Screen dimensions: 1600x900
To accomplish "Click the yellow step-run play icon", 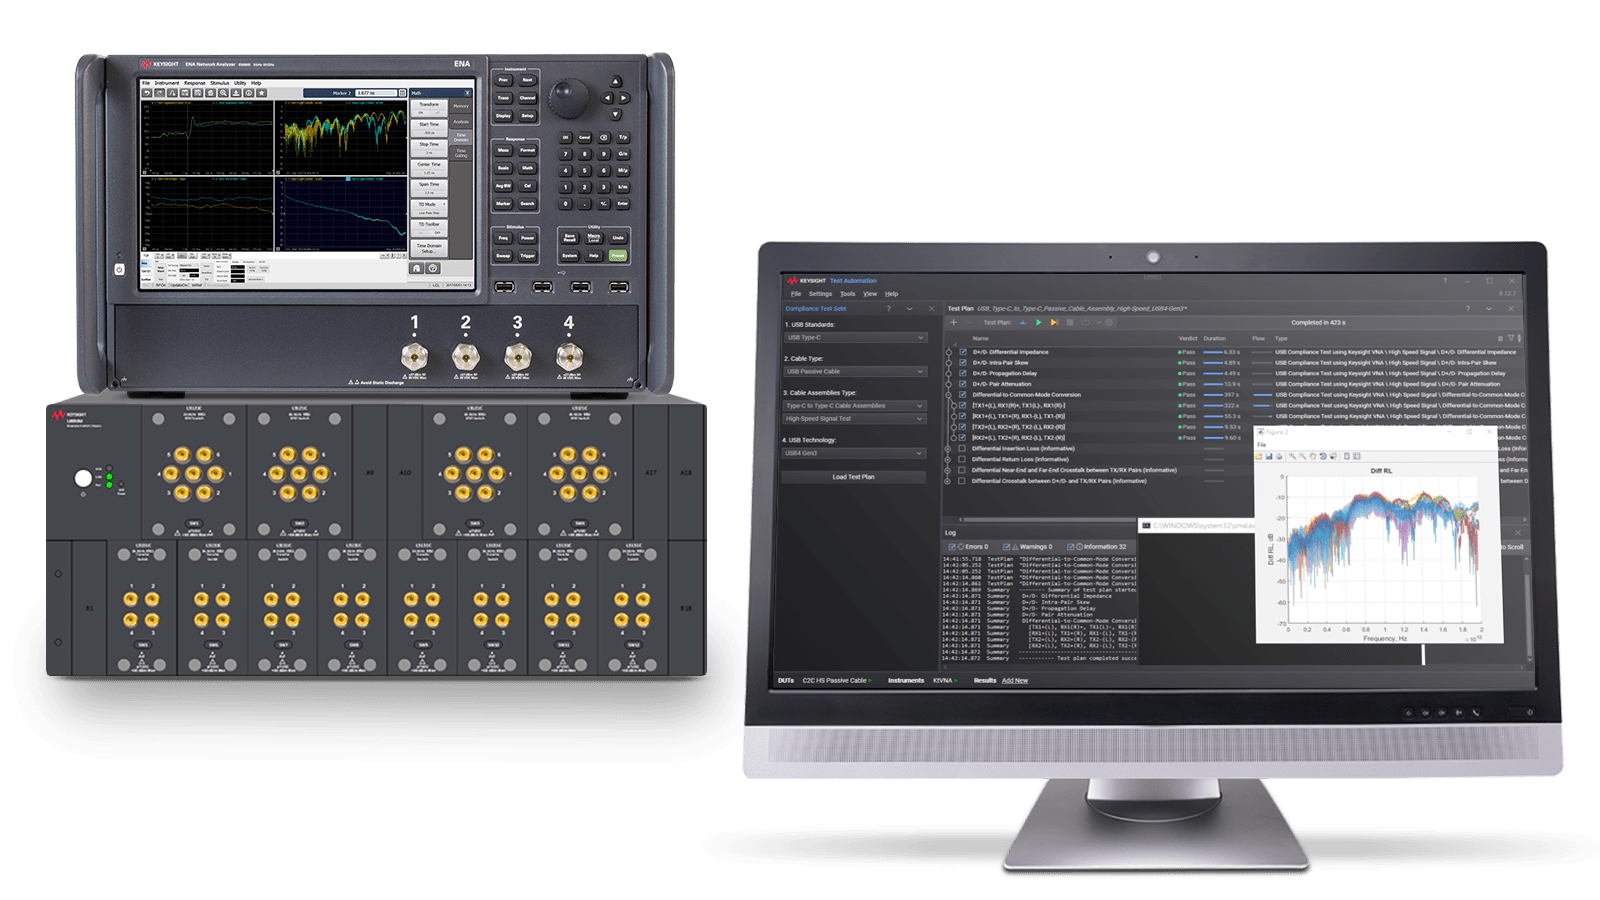I will (x=1054, y=322).
